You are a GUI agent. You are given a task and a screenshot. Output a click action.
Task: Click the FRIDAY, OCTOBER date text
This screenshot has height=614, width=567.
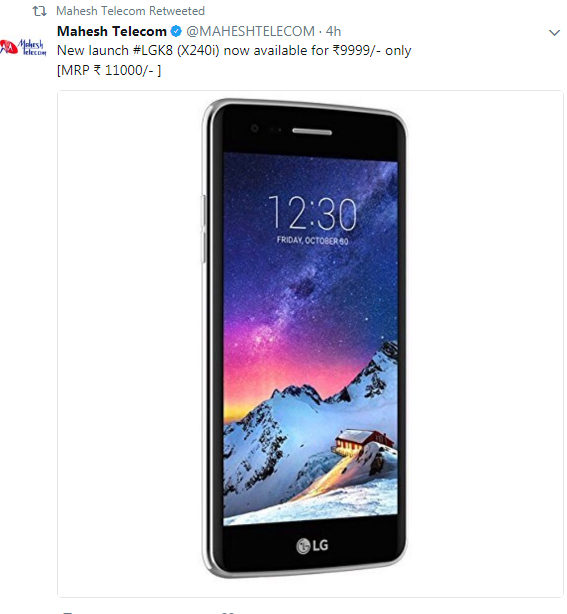click(x=312, y=240)
